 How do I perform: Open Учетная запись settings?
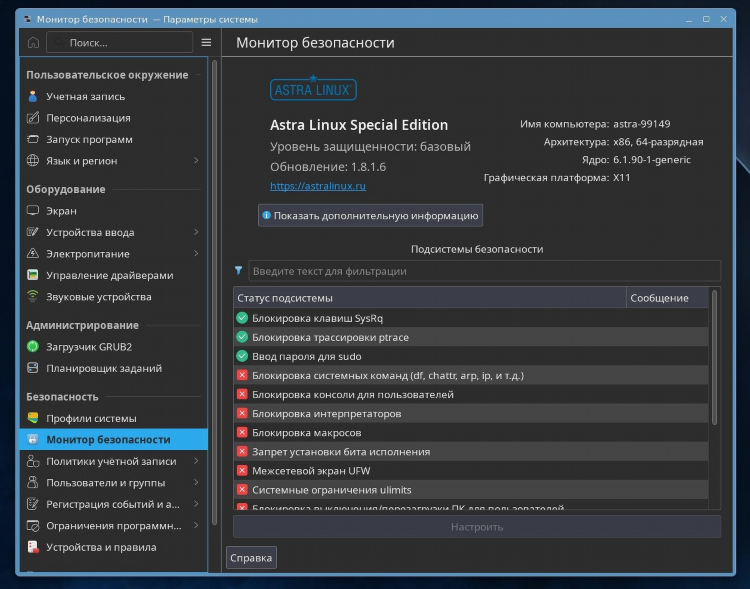pos(114,97)
